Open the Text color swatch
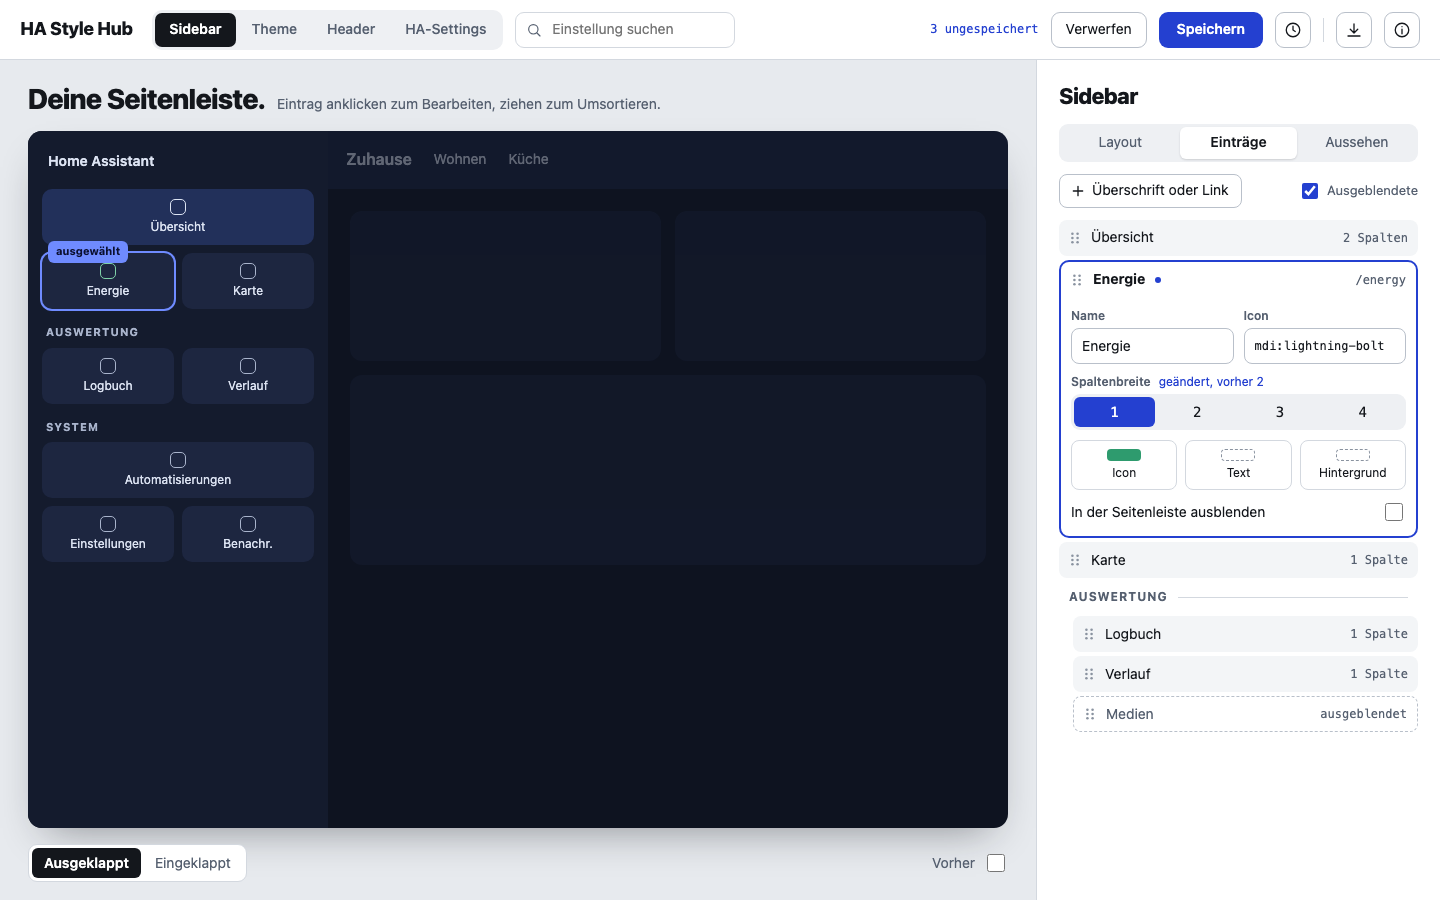Viewport: 1440px width, 900px height. click(x=1238, y=465)
